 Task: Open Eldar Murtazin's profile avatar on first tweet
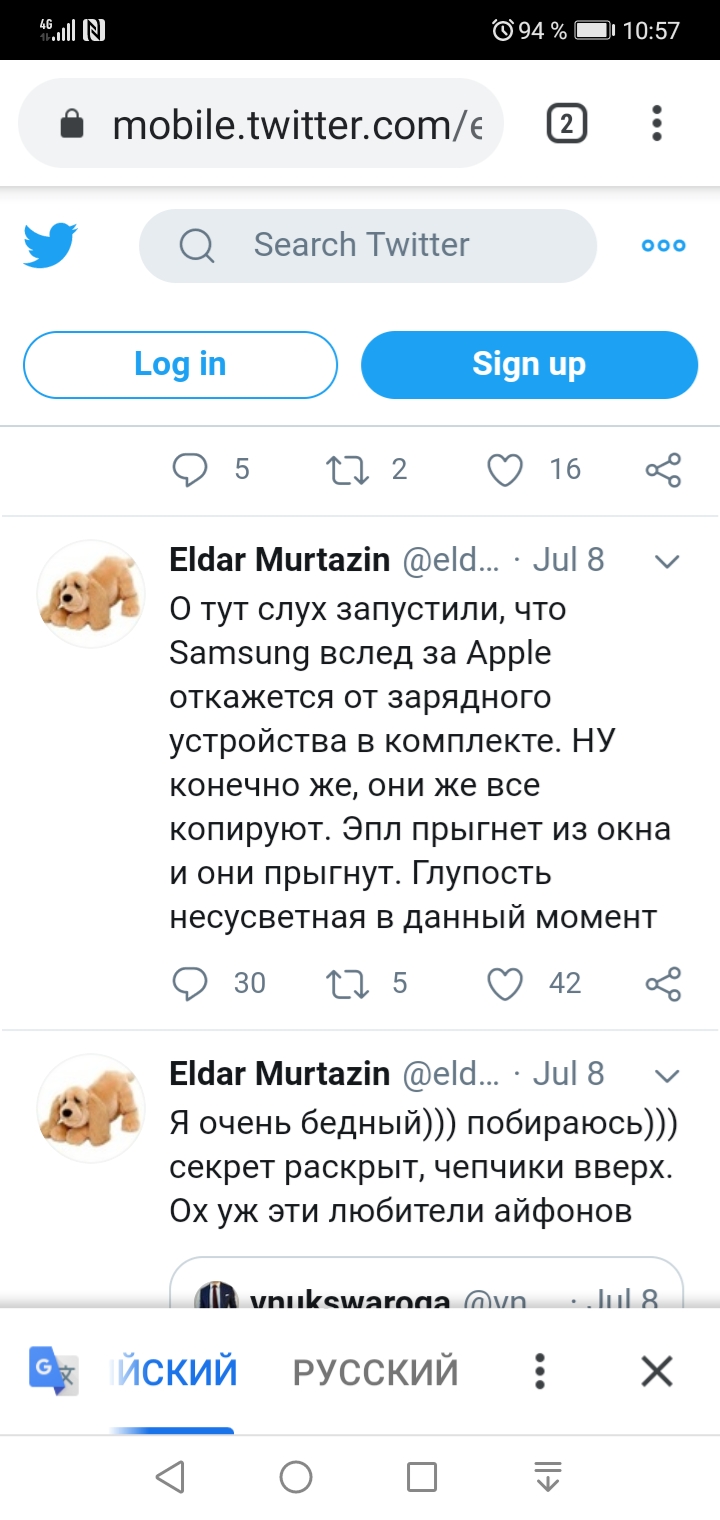coord(91,594)
